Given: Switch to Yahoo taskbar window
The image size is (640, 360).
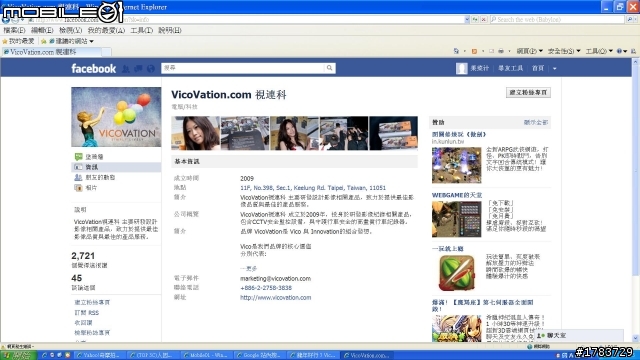Looking at the screenshot, I should 100,355.
